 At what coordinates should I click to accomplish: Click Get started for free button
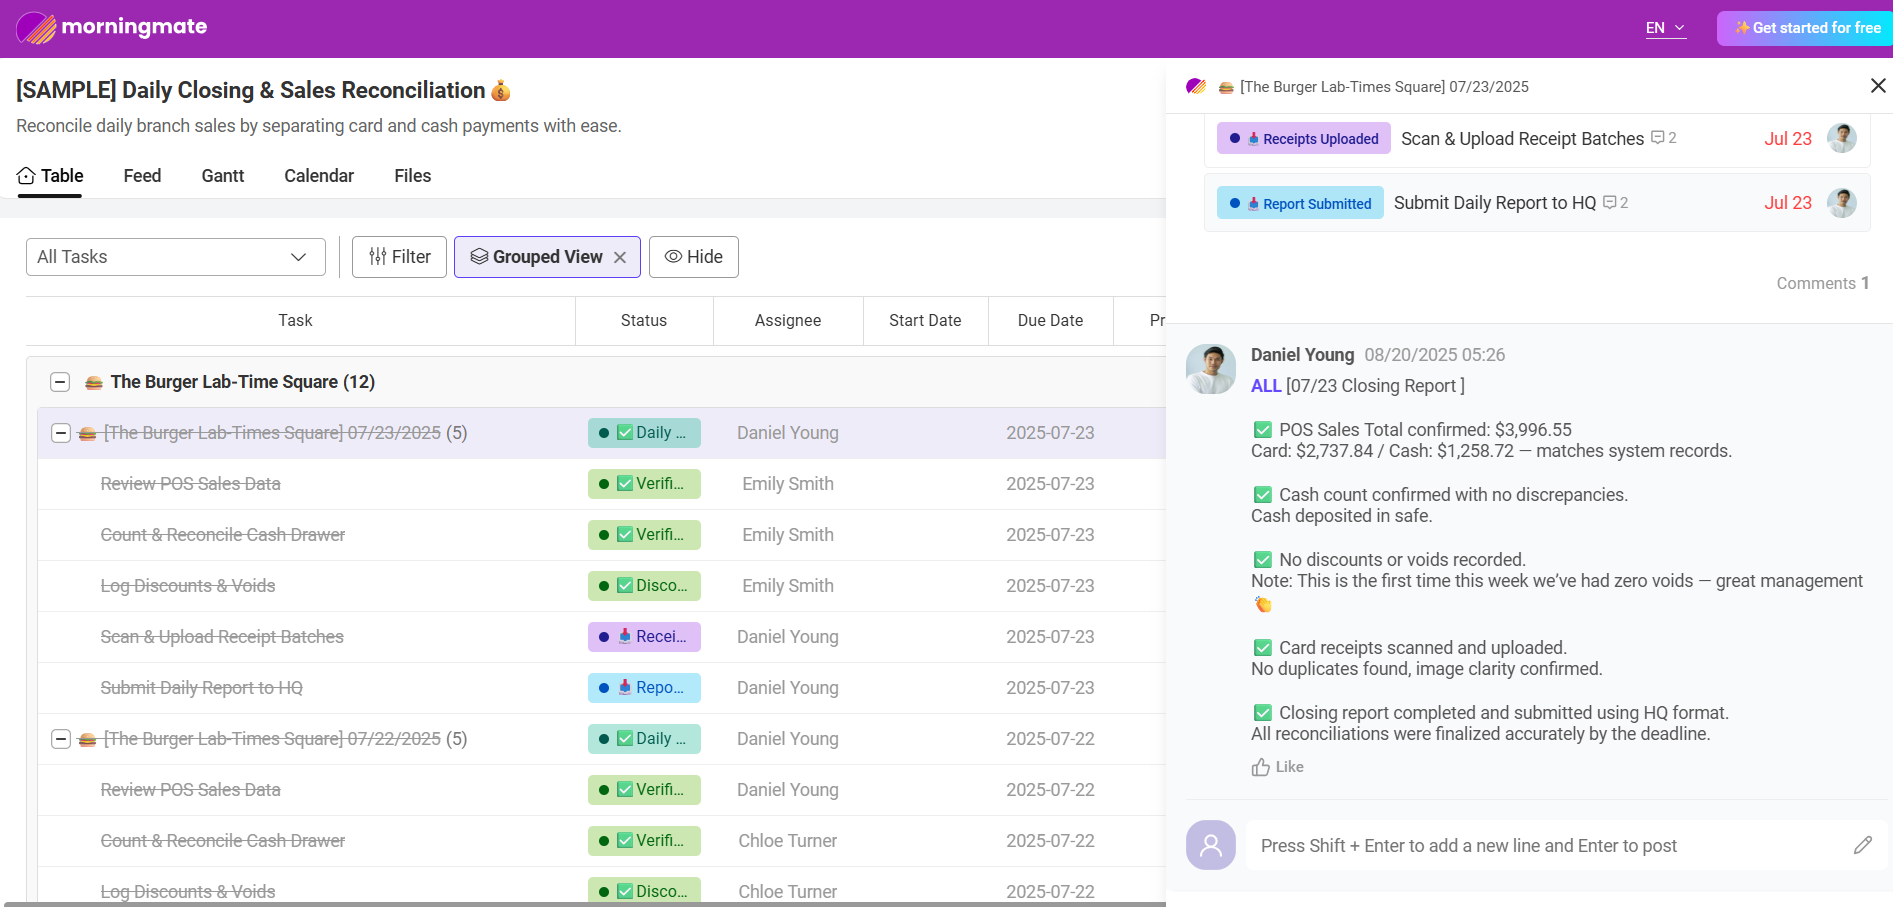coord(1805,28)
